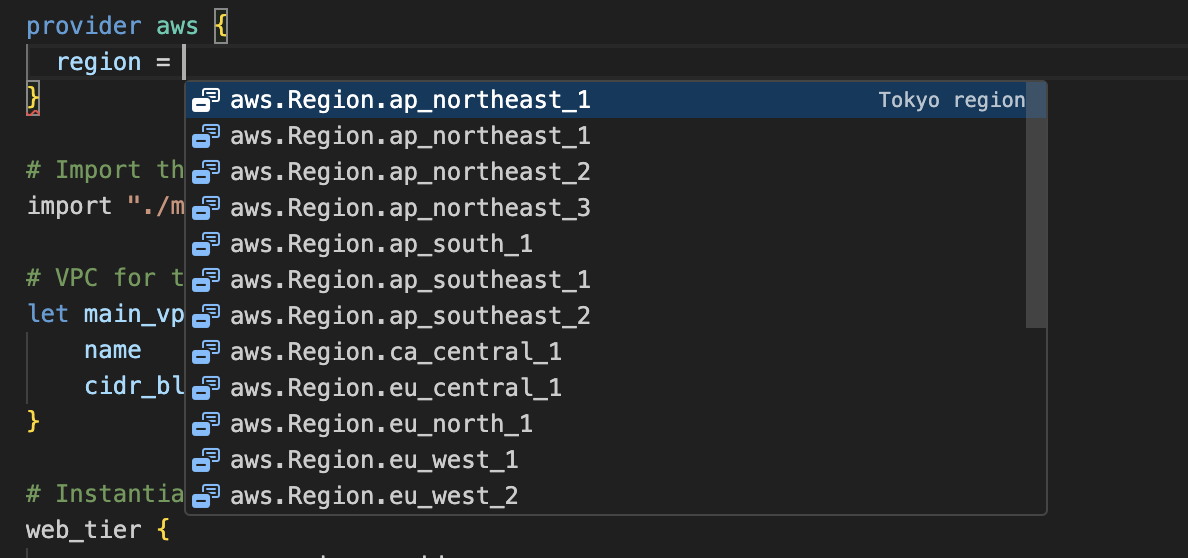Click the "let" keyword before main_vp
This screenshot has width=1188, height=558.
48,314
